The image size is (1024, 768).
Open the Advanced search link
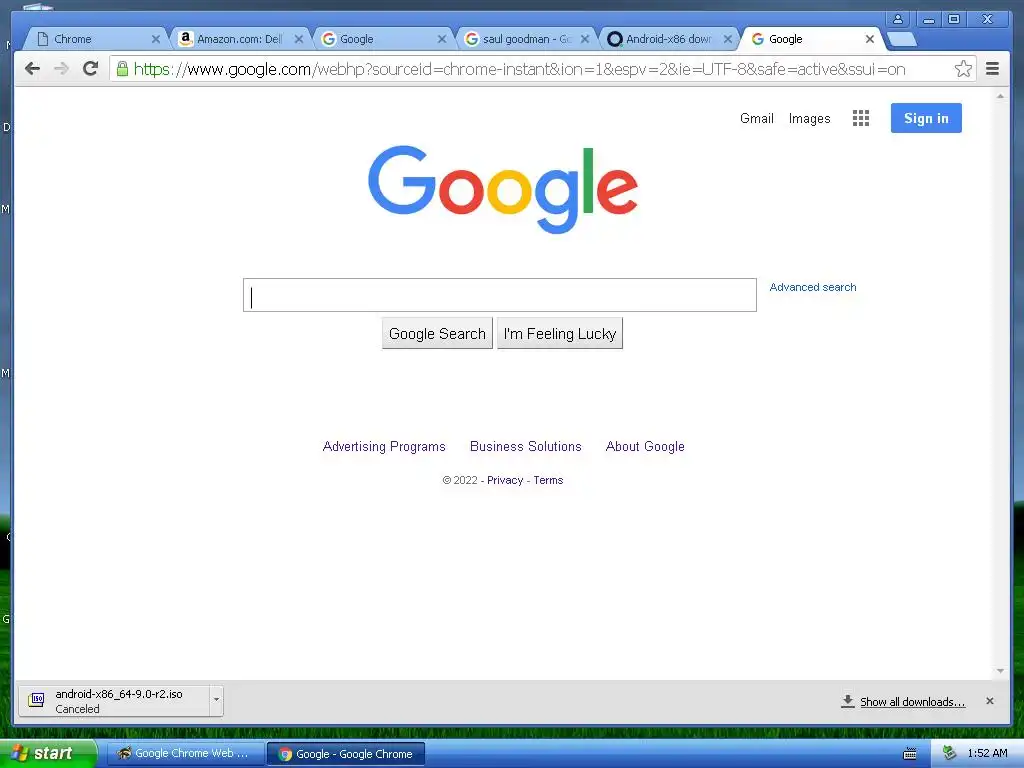coord(812,287)
